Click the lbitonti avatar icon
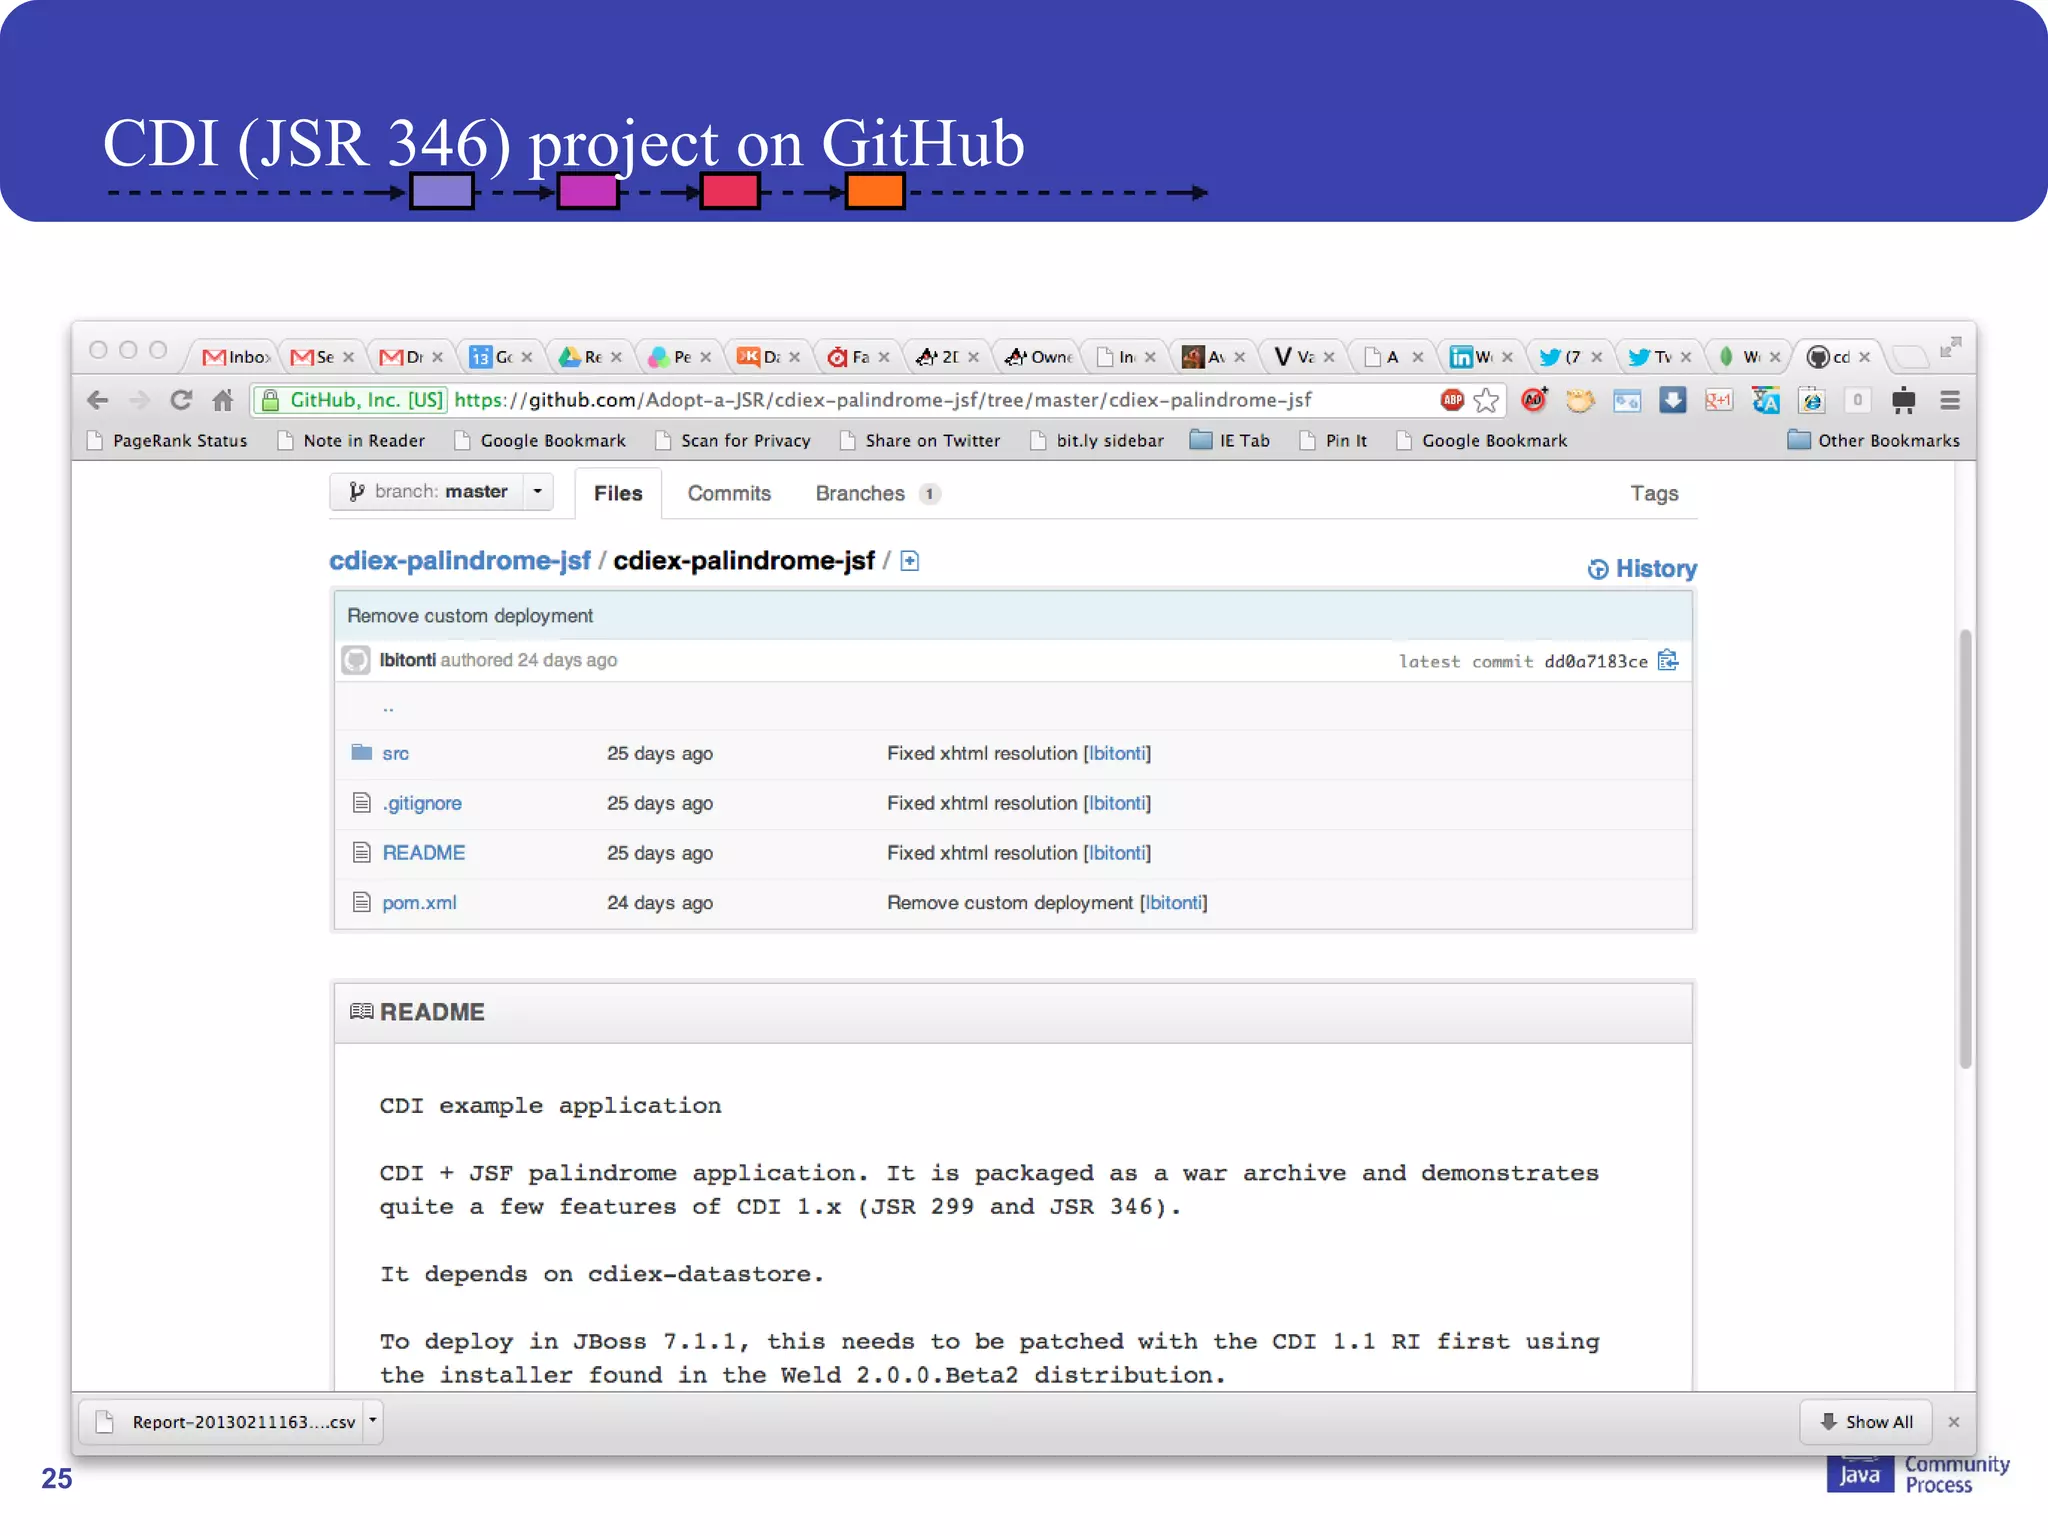The image size is (2048, 1536). pos(356,660)
